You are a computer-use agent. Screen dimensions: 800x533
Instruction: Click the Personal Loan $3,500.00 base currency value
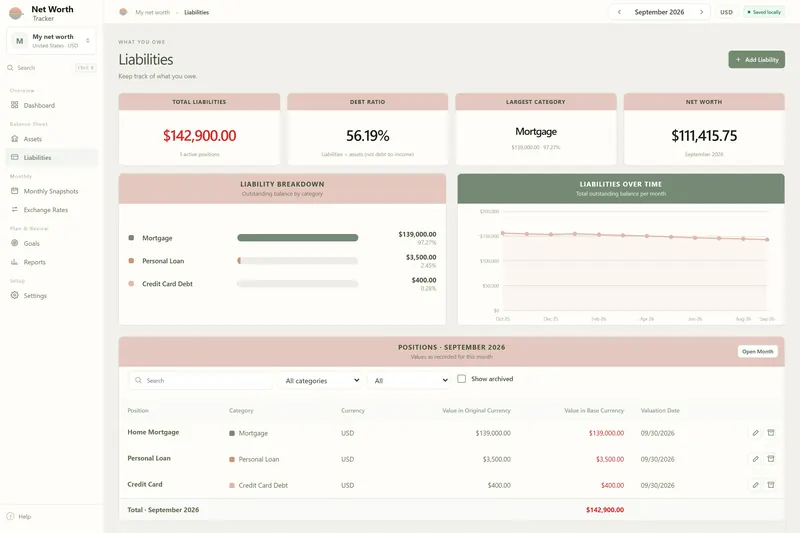coord(610,459)
